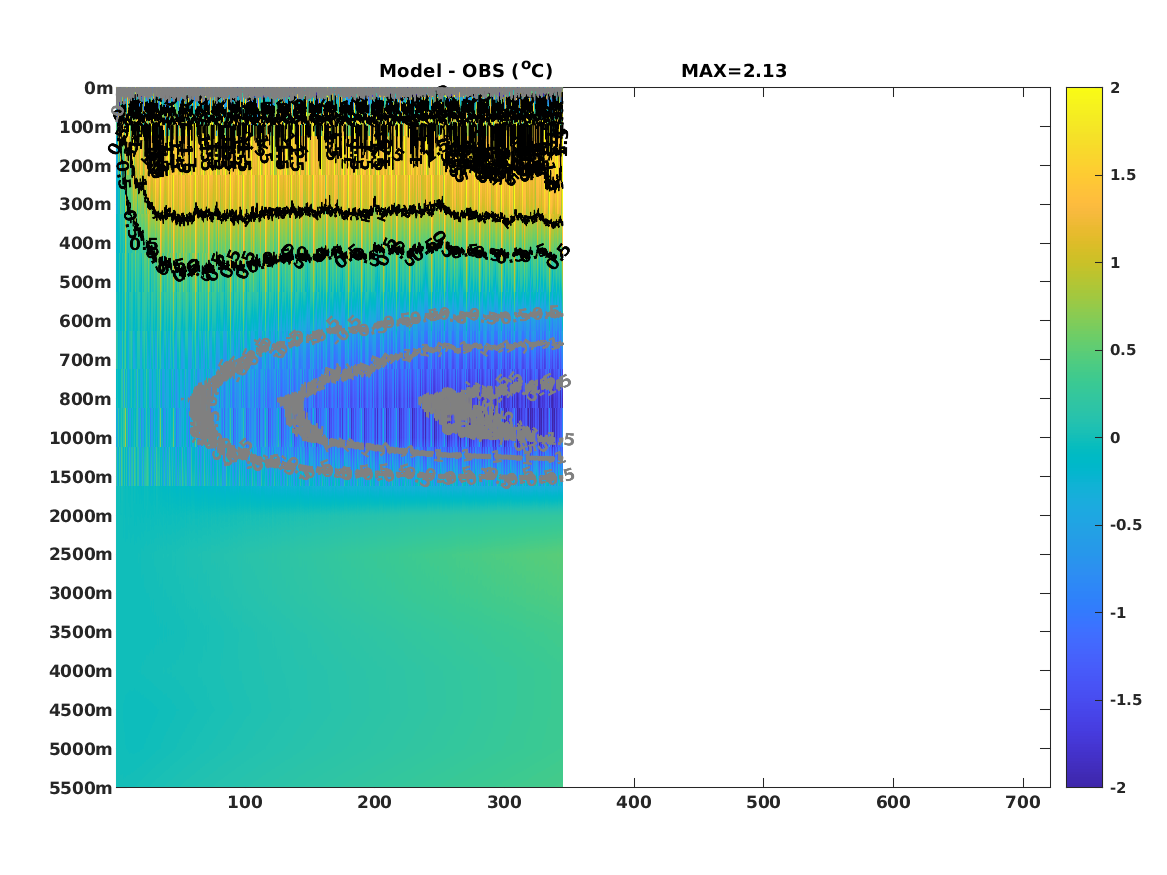This screenshot has width=1167, height=875.
Task: Click the '4500m' depth axis label
Action: tap(81, 710)
